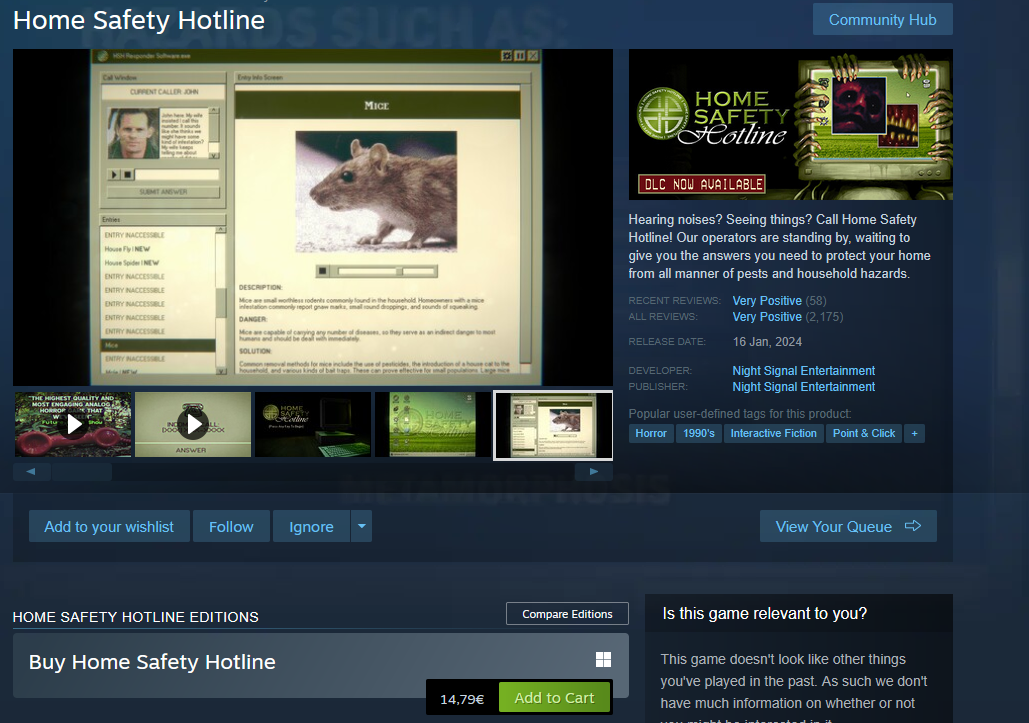Ignore this game
This screenshot has width=1029, height=723.
pyautogui.click(x=311, y=527)
